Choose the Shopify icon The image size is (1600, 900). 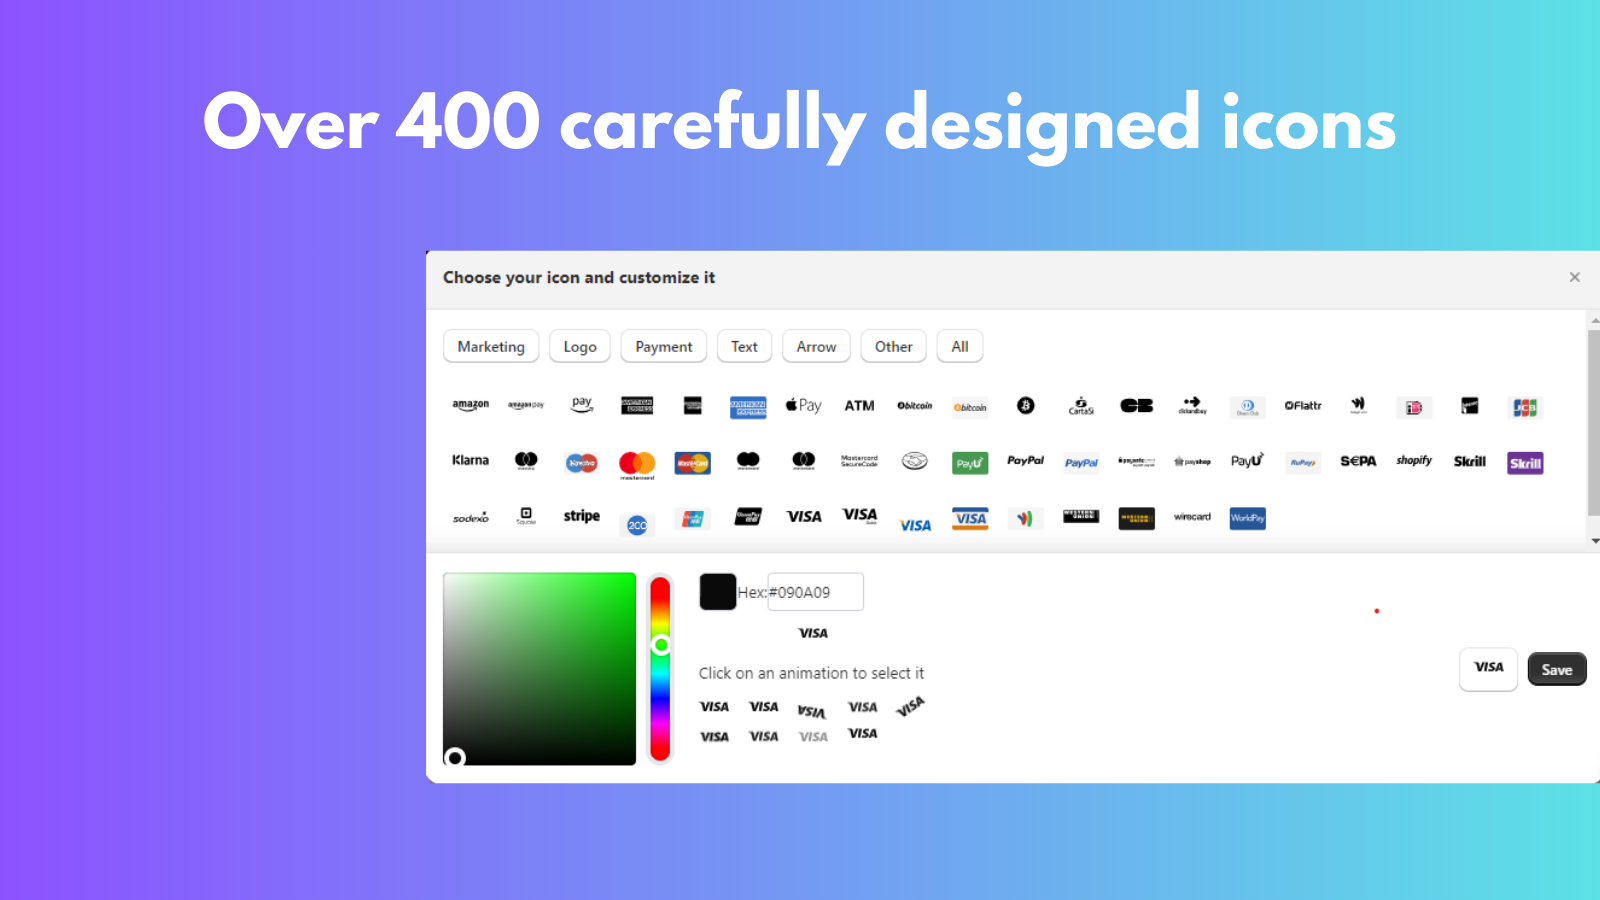(x=1413, y=461)
